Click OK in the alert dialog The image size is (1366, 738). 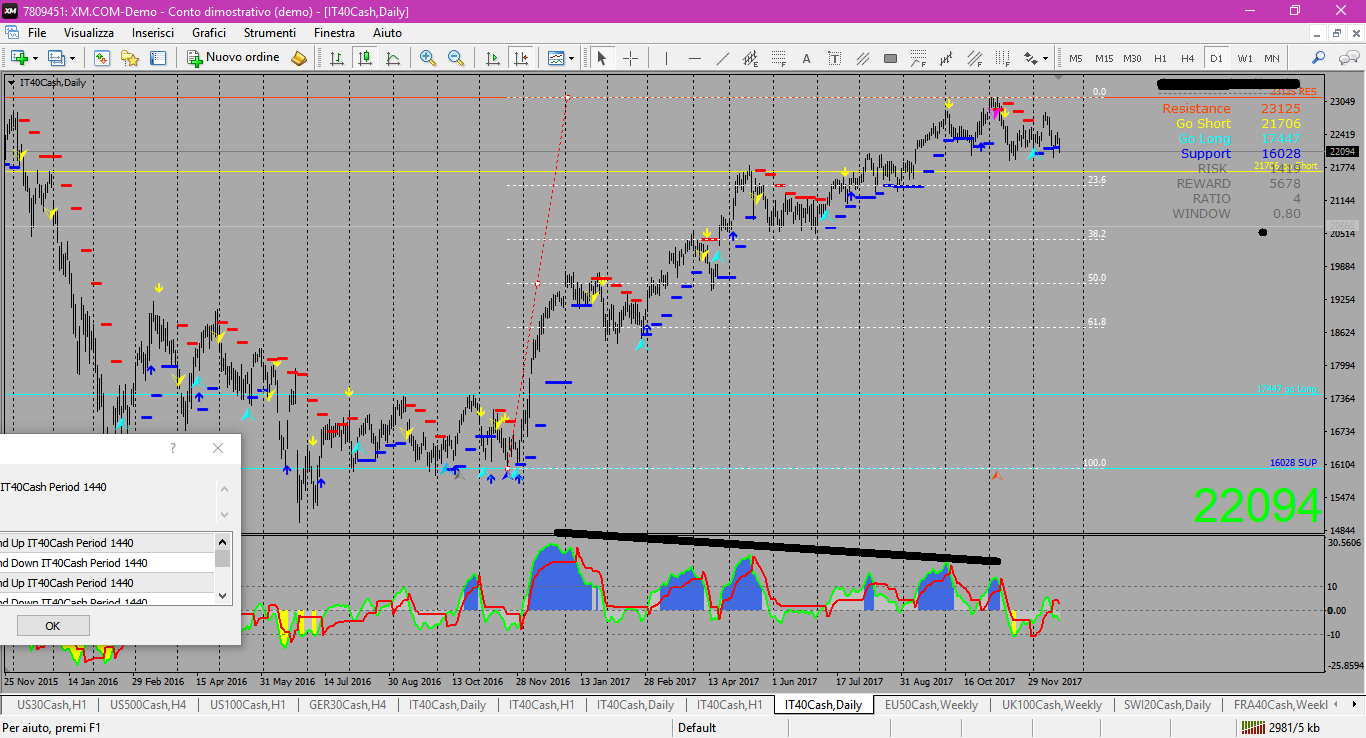53,625
